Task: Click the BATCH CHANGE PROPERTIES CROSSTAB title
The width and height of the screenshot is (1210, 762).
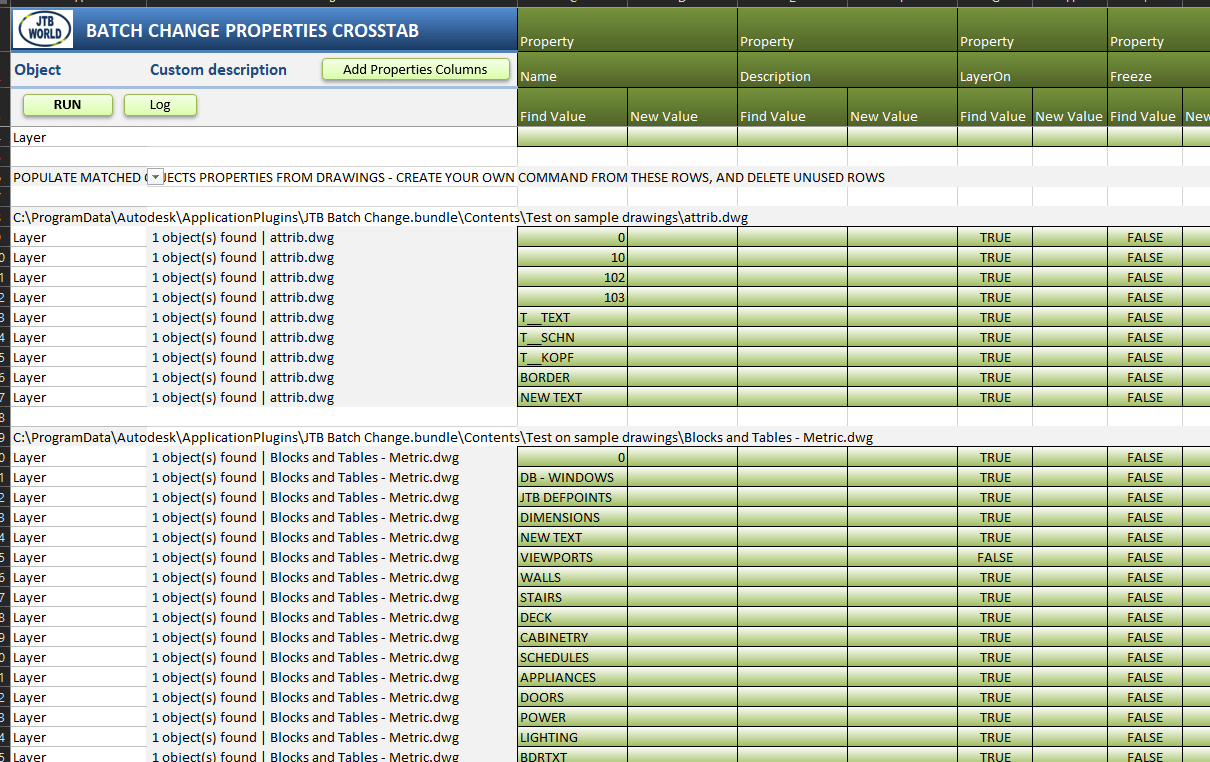Action: pos(252,30)
